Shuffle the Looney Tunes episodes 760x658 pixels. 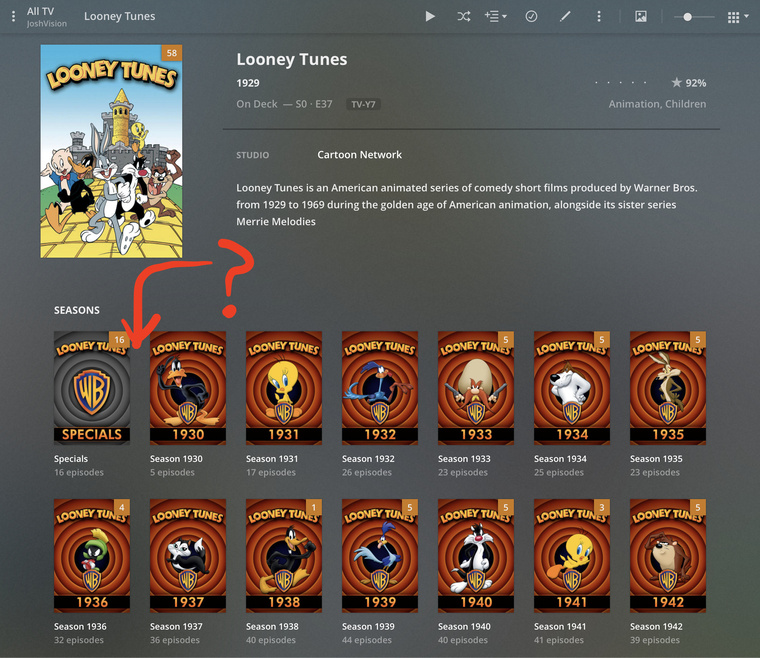(464, 16)
